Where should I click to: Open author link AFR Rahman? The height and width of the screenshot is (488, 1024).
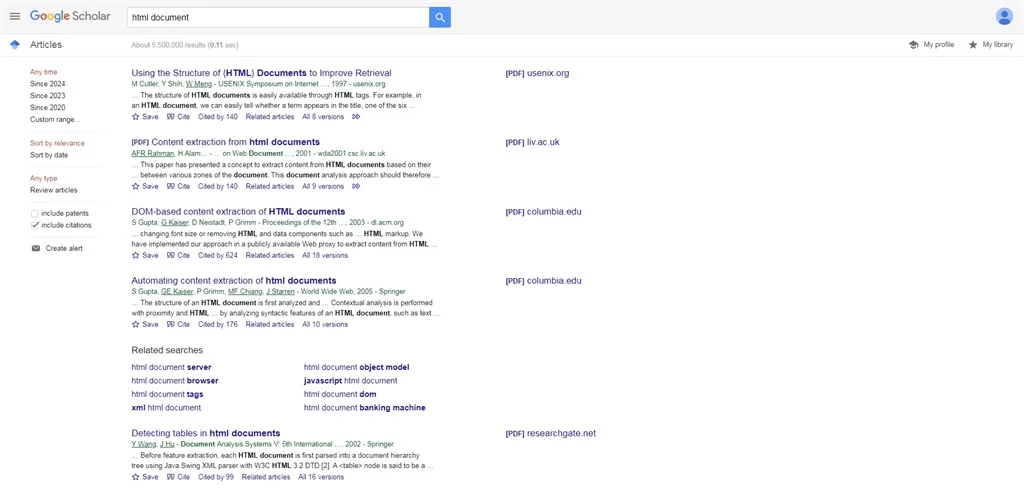[153, 154]
